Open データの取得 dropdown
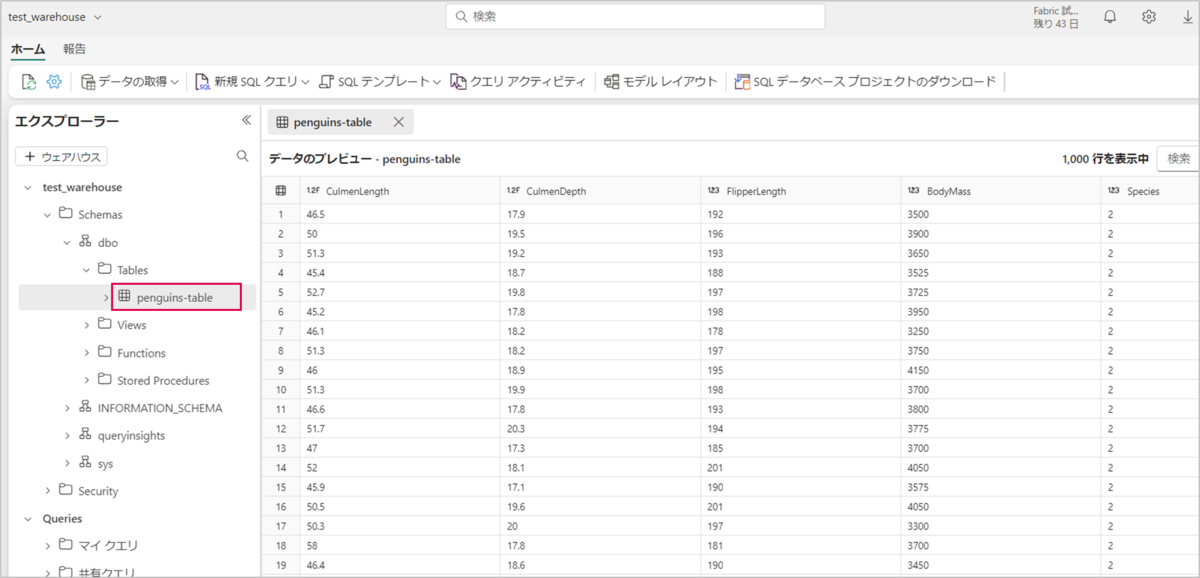This screenshot has width=1200, height=578. (130, 82)
